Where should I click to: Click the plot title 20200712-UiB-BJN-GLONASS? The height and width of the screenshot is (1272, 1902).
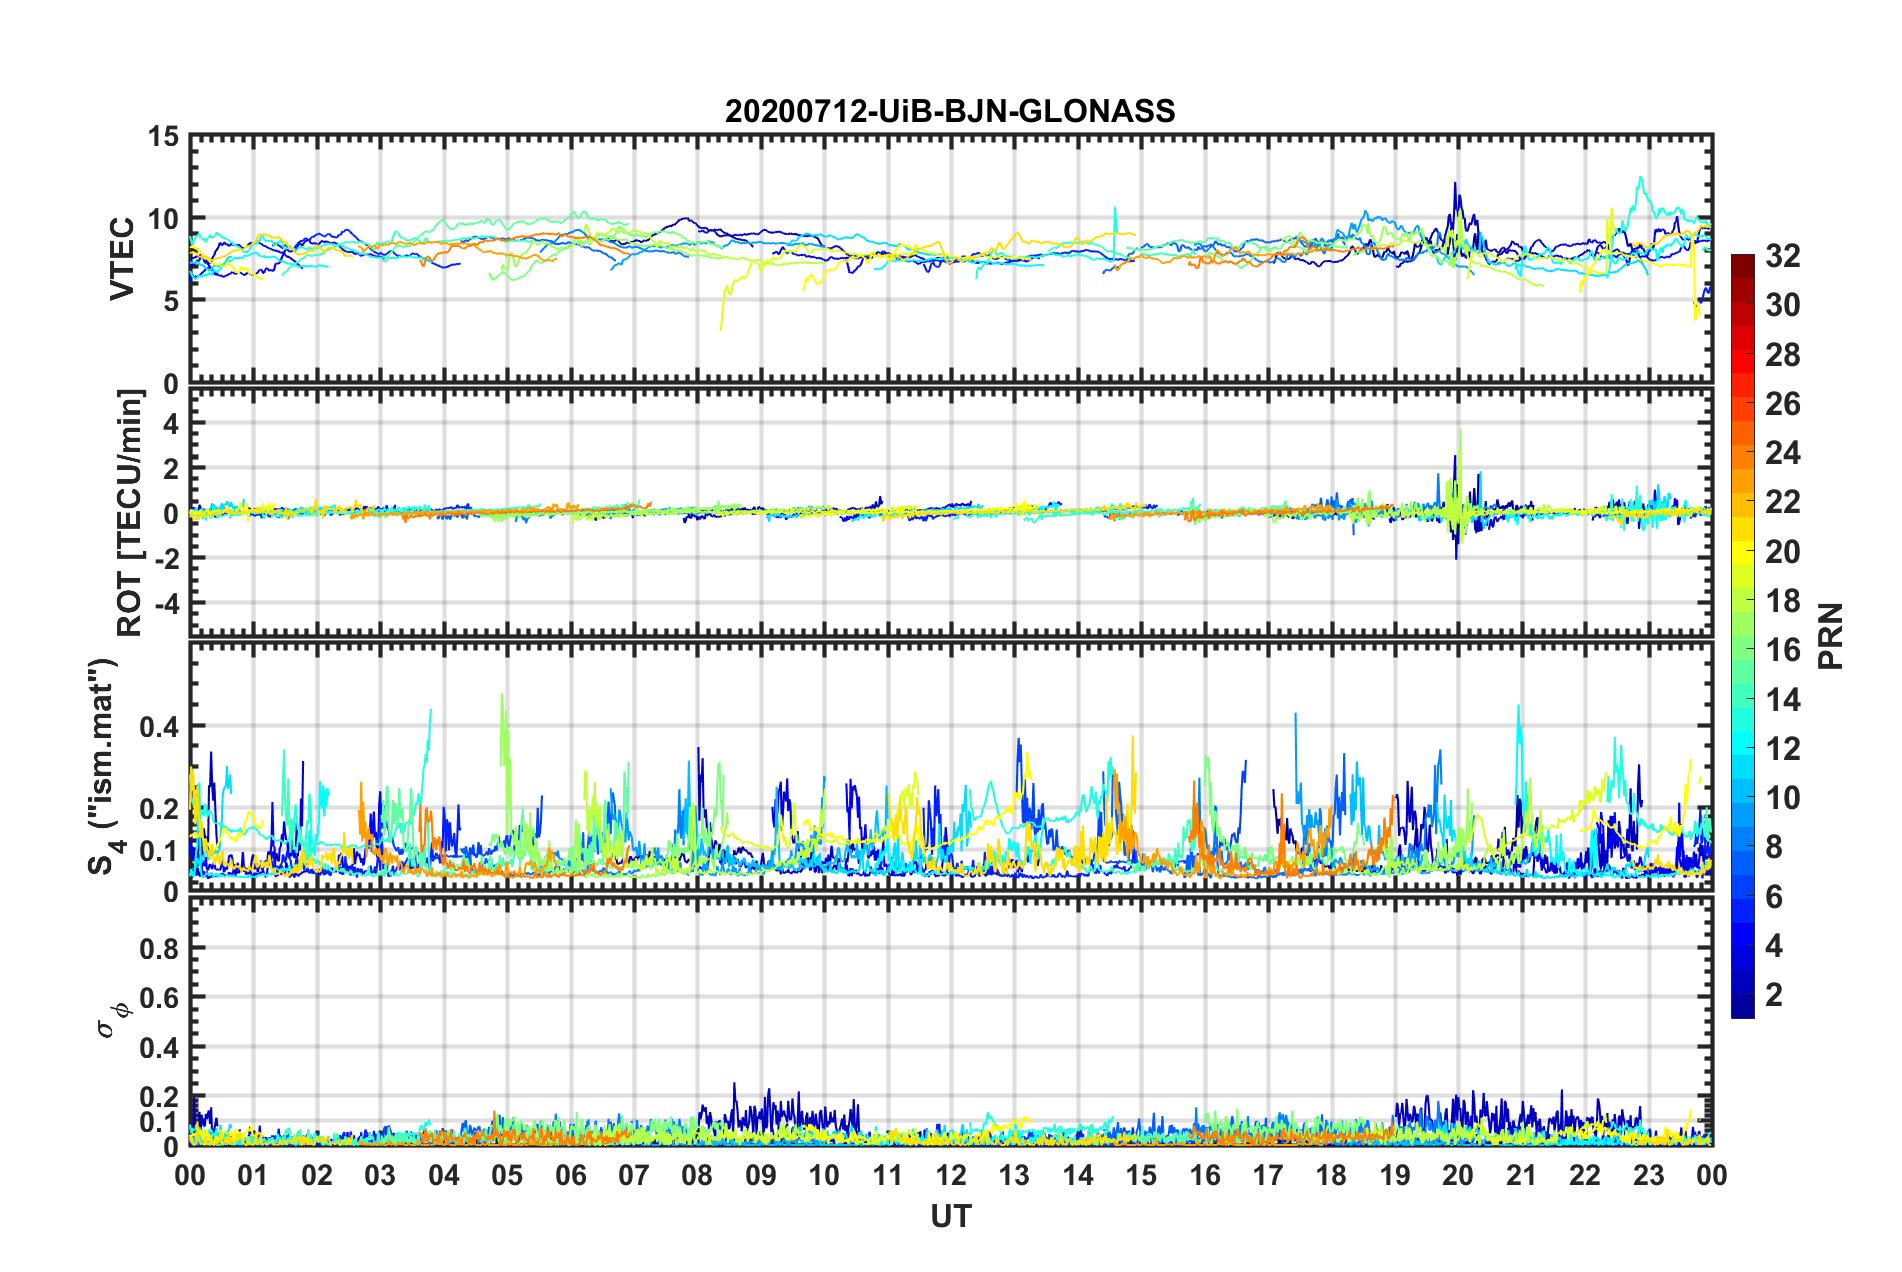[x=950, y=111]
